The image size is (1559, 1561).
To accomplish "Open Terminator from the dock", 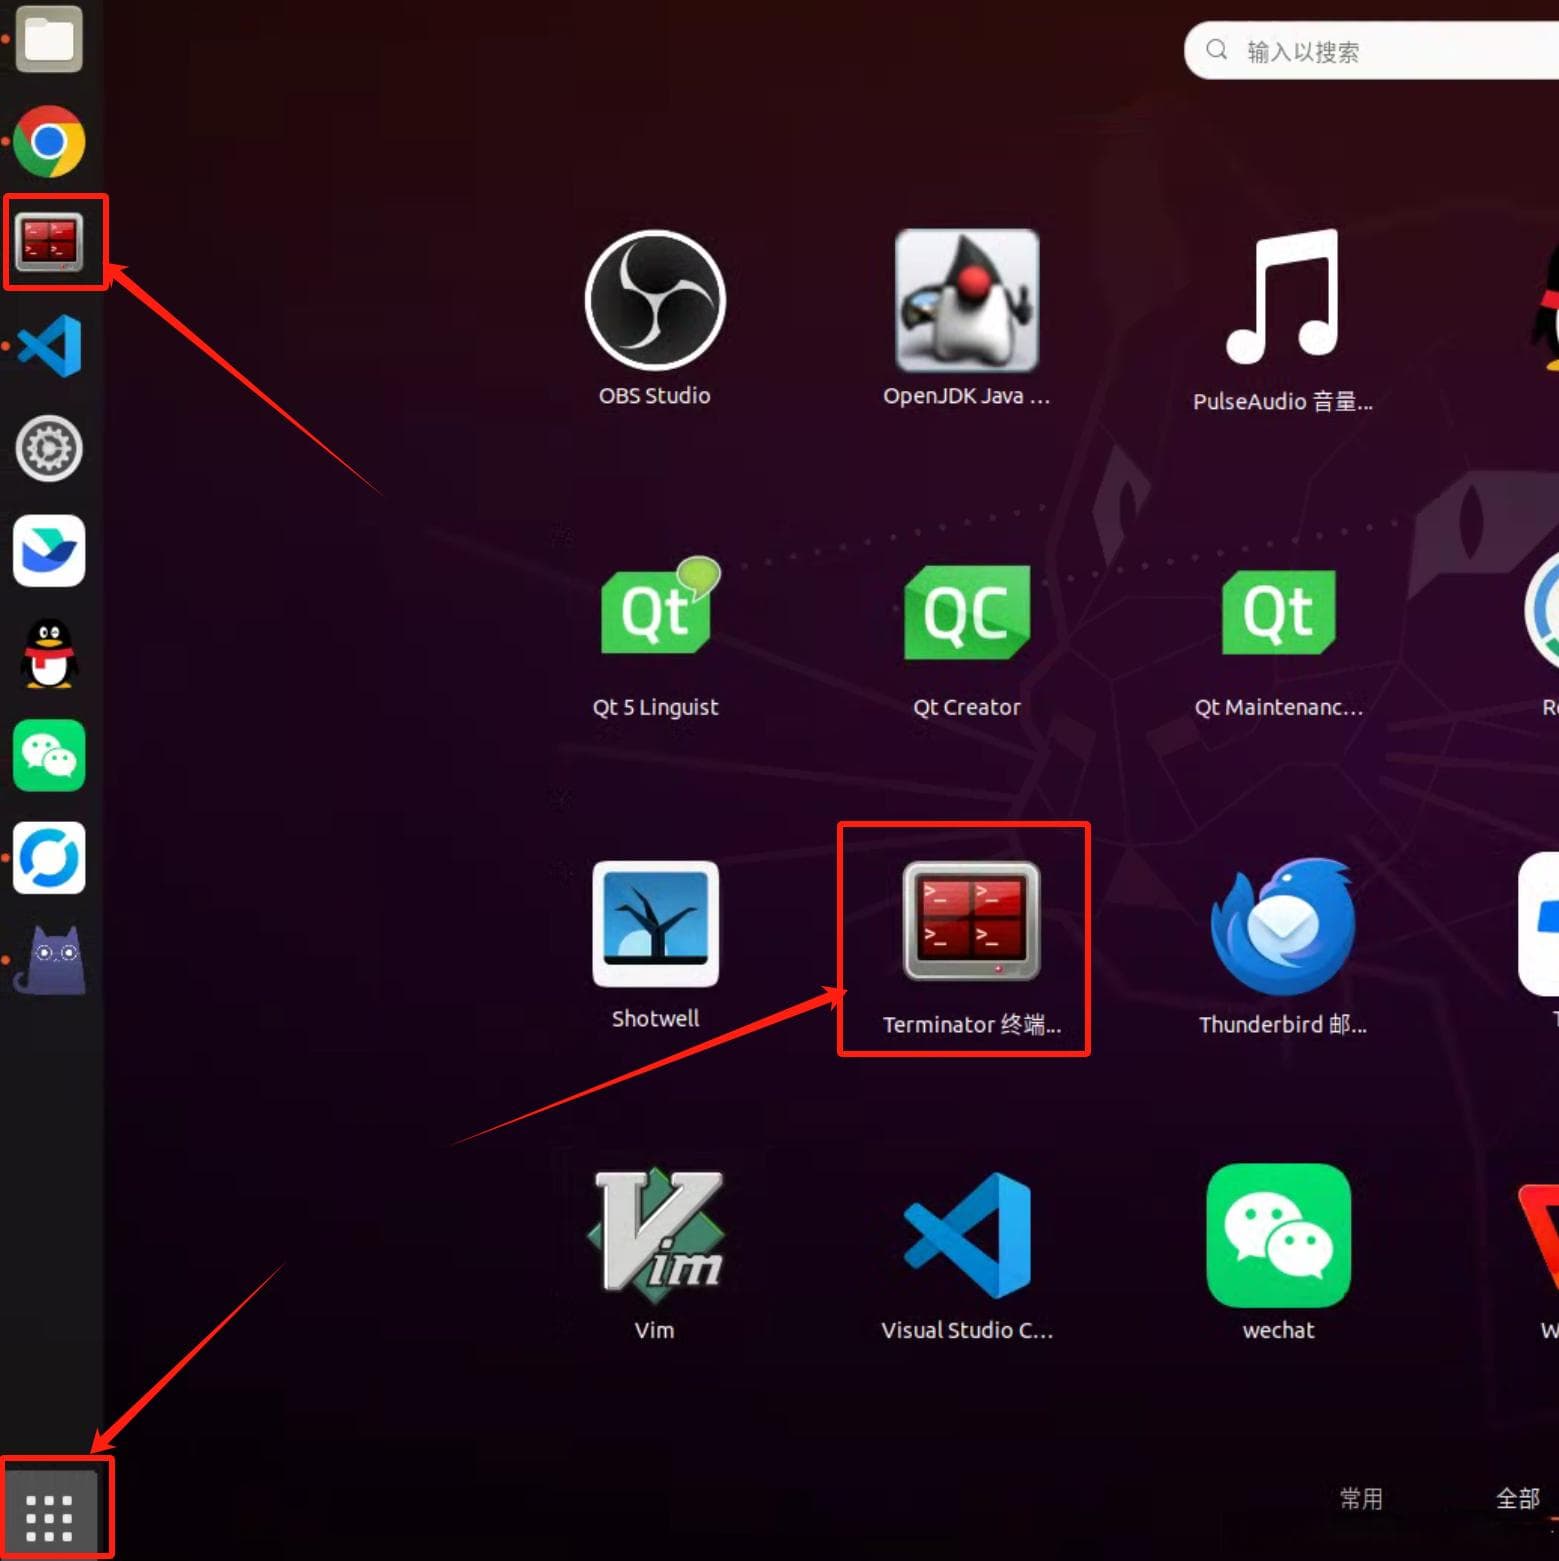I will pos(49,243).
